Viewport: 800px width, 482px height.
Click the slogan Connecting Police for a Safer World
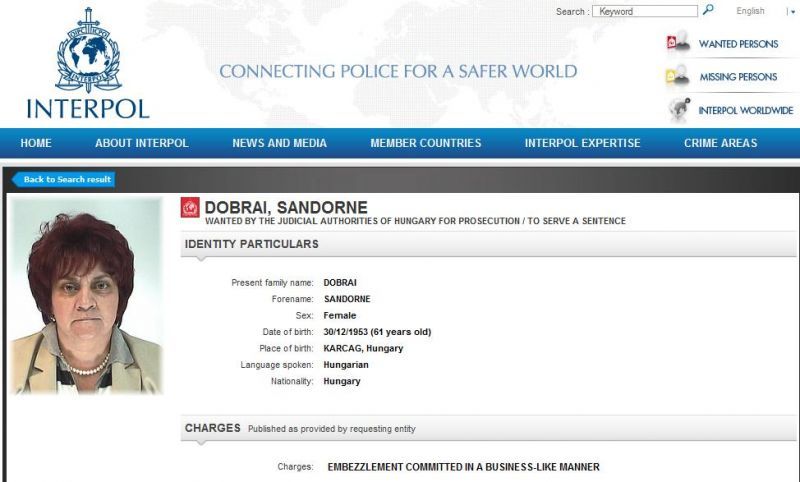click(x=398, y=71)
